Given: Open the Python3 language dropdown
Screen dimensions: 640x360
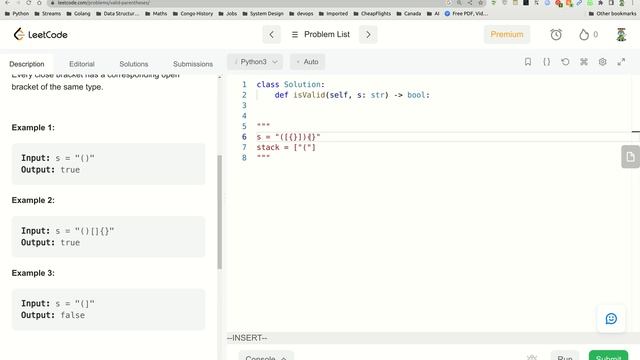Looking at the screenshot, I should [255, 62].
